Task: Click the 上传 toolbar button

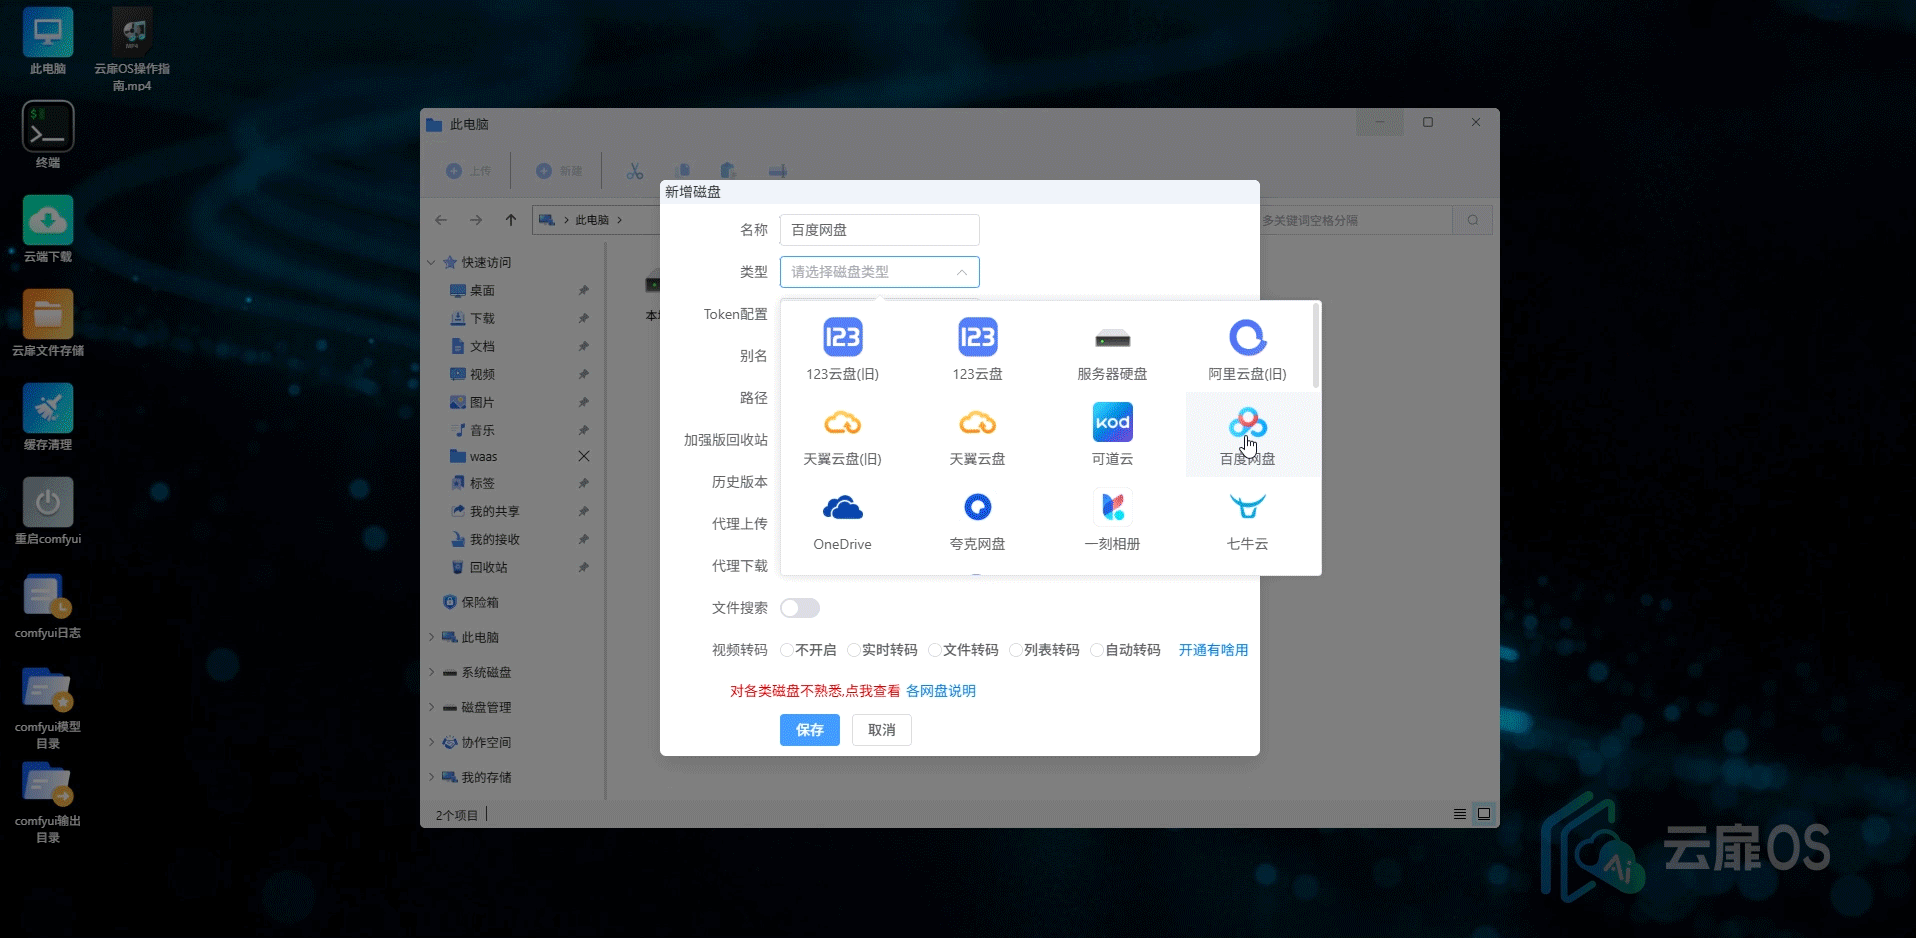Action: [x=468, y=171]
